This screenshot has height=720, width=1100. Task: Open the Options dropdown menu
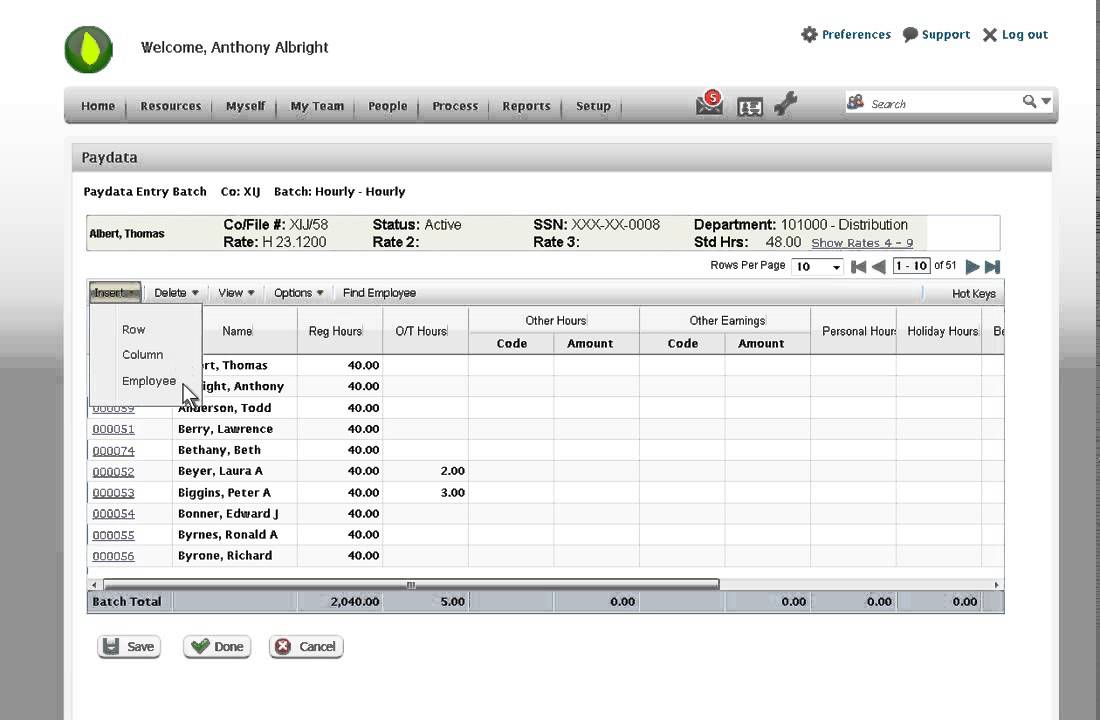[x=298, y=293]
